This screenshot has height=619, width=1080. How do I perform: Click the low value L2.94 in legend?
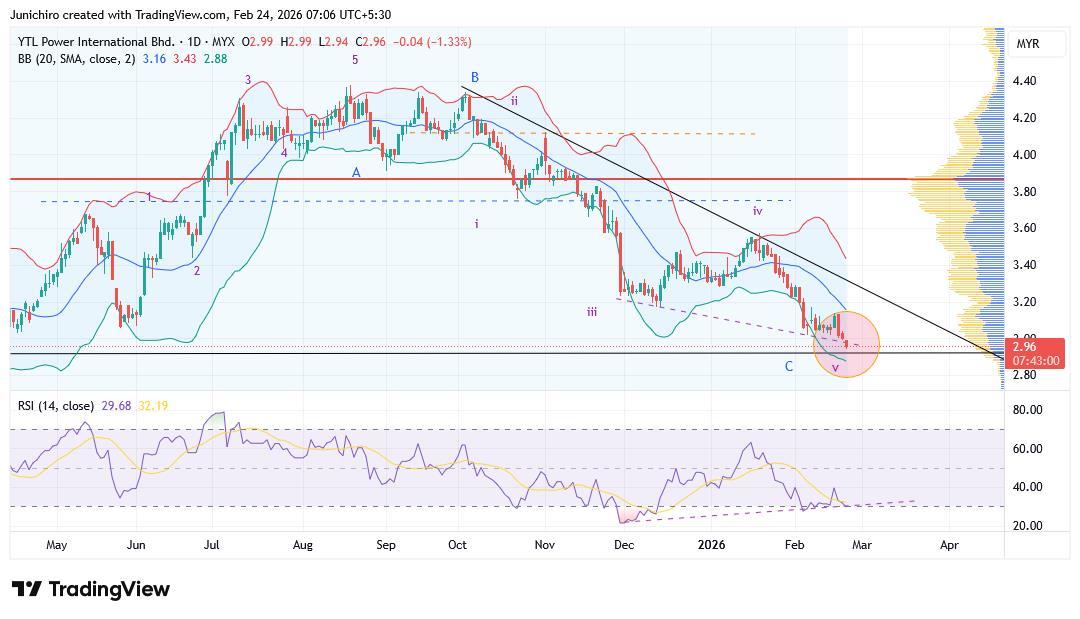333,42
